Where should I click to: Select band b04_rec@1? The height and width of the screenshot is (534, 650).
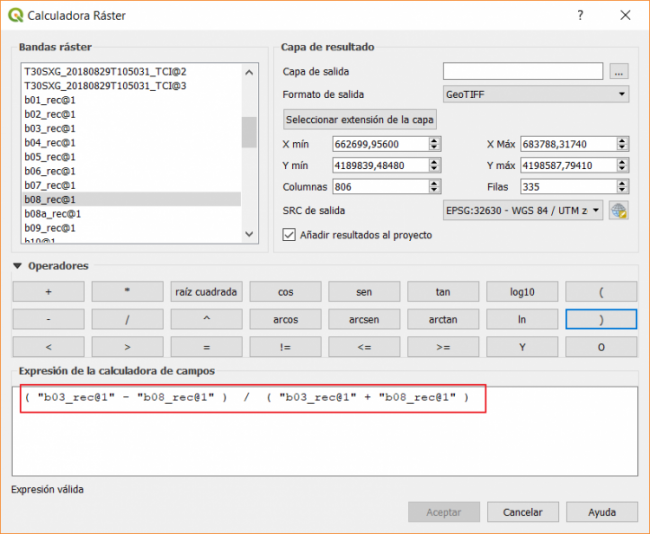click(131, 143)
